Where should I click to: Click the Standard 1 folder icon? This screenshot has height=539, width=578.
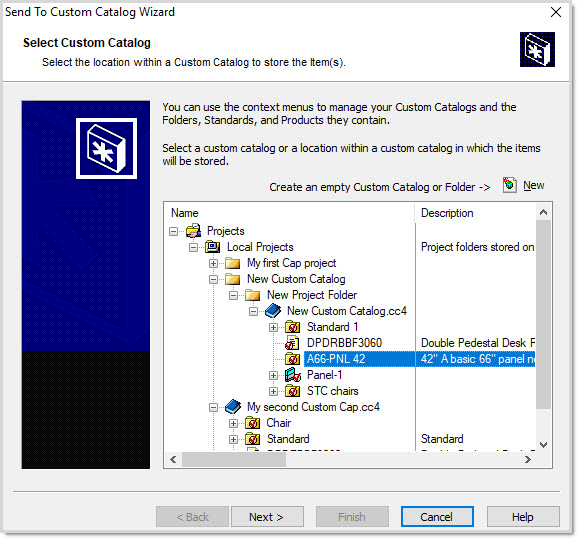click(x=292, y=327)
